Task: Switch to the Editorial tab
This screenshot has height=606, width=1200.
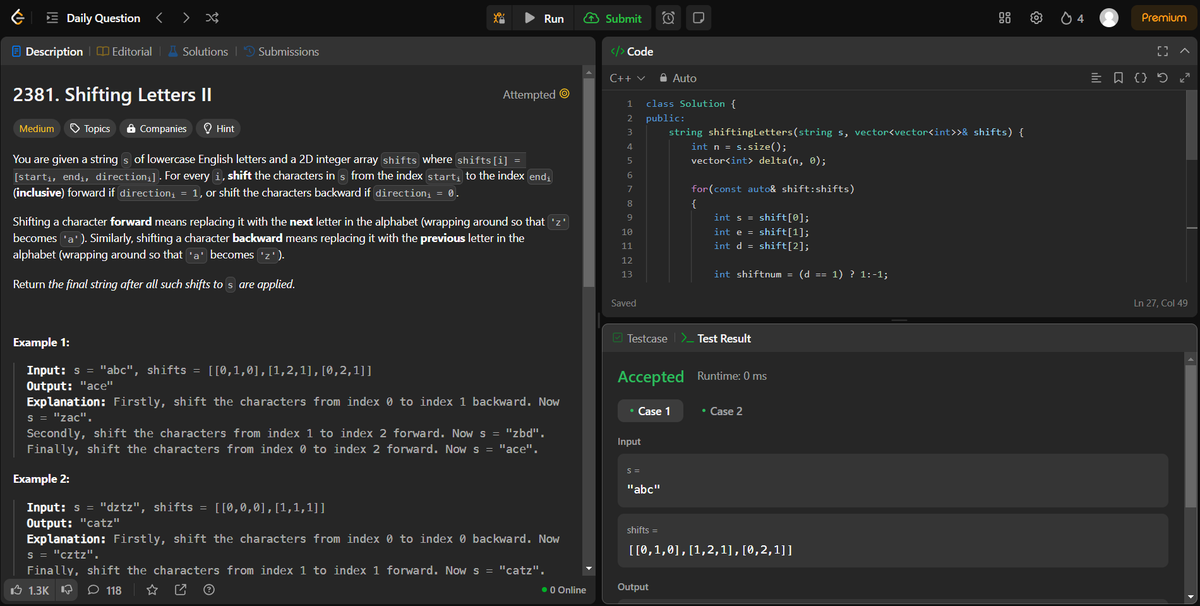Action: tap(124, 51)
